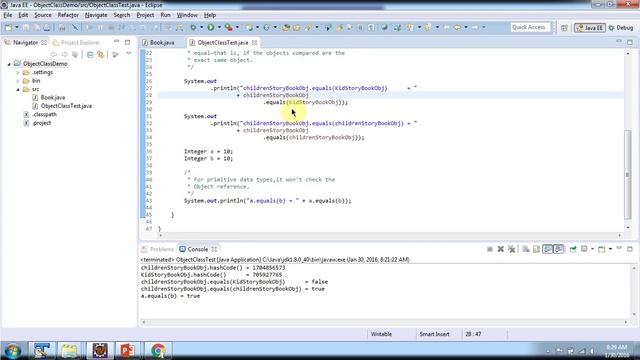Open the file explorer taskbar icon
This screenshot has height=360, width=640.
point(69,351)
